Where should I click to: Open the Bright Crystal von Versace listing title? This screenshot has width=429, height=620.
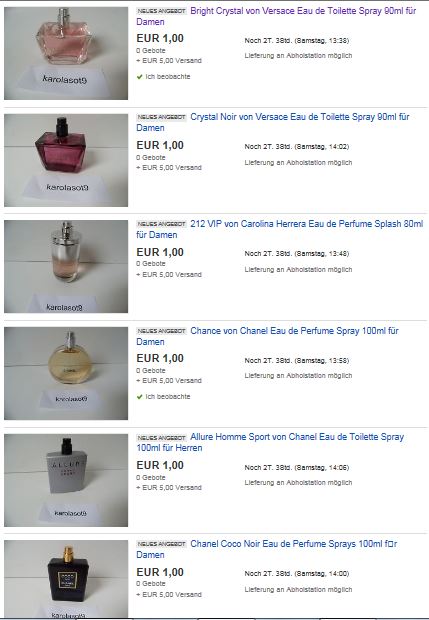[276, 16]
